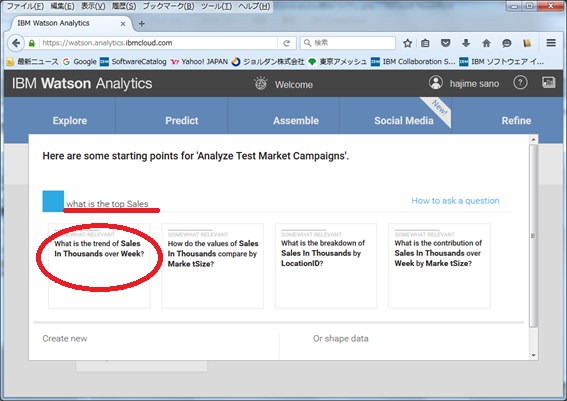Click the browser 検索 search box
The image size is (567, 401).
pyautogui.click(x=348, y=43)
